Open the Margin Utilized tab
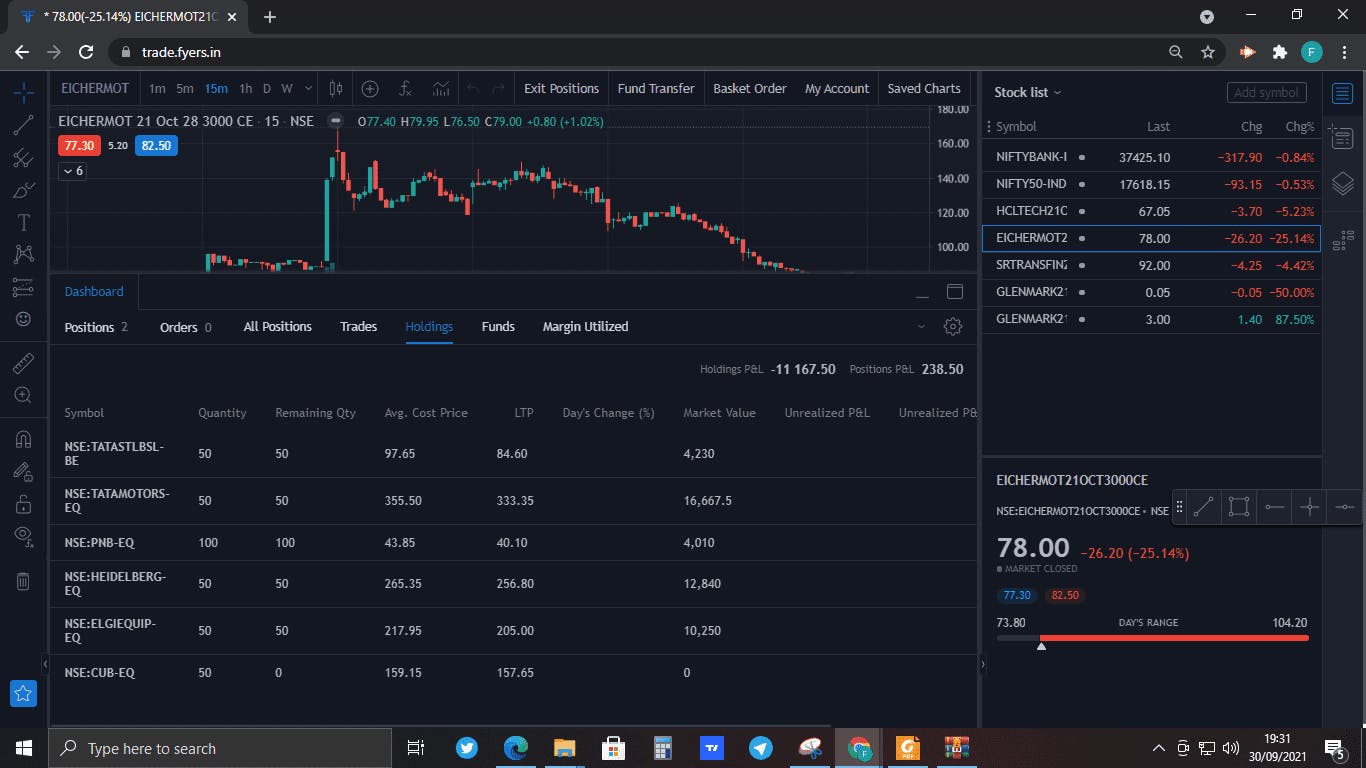 [x=585, y=327]
